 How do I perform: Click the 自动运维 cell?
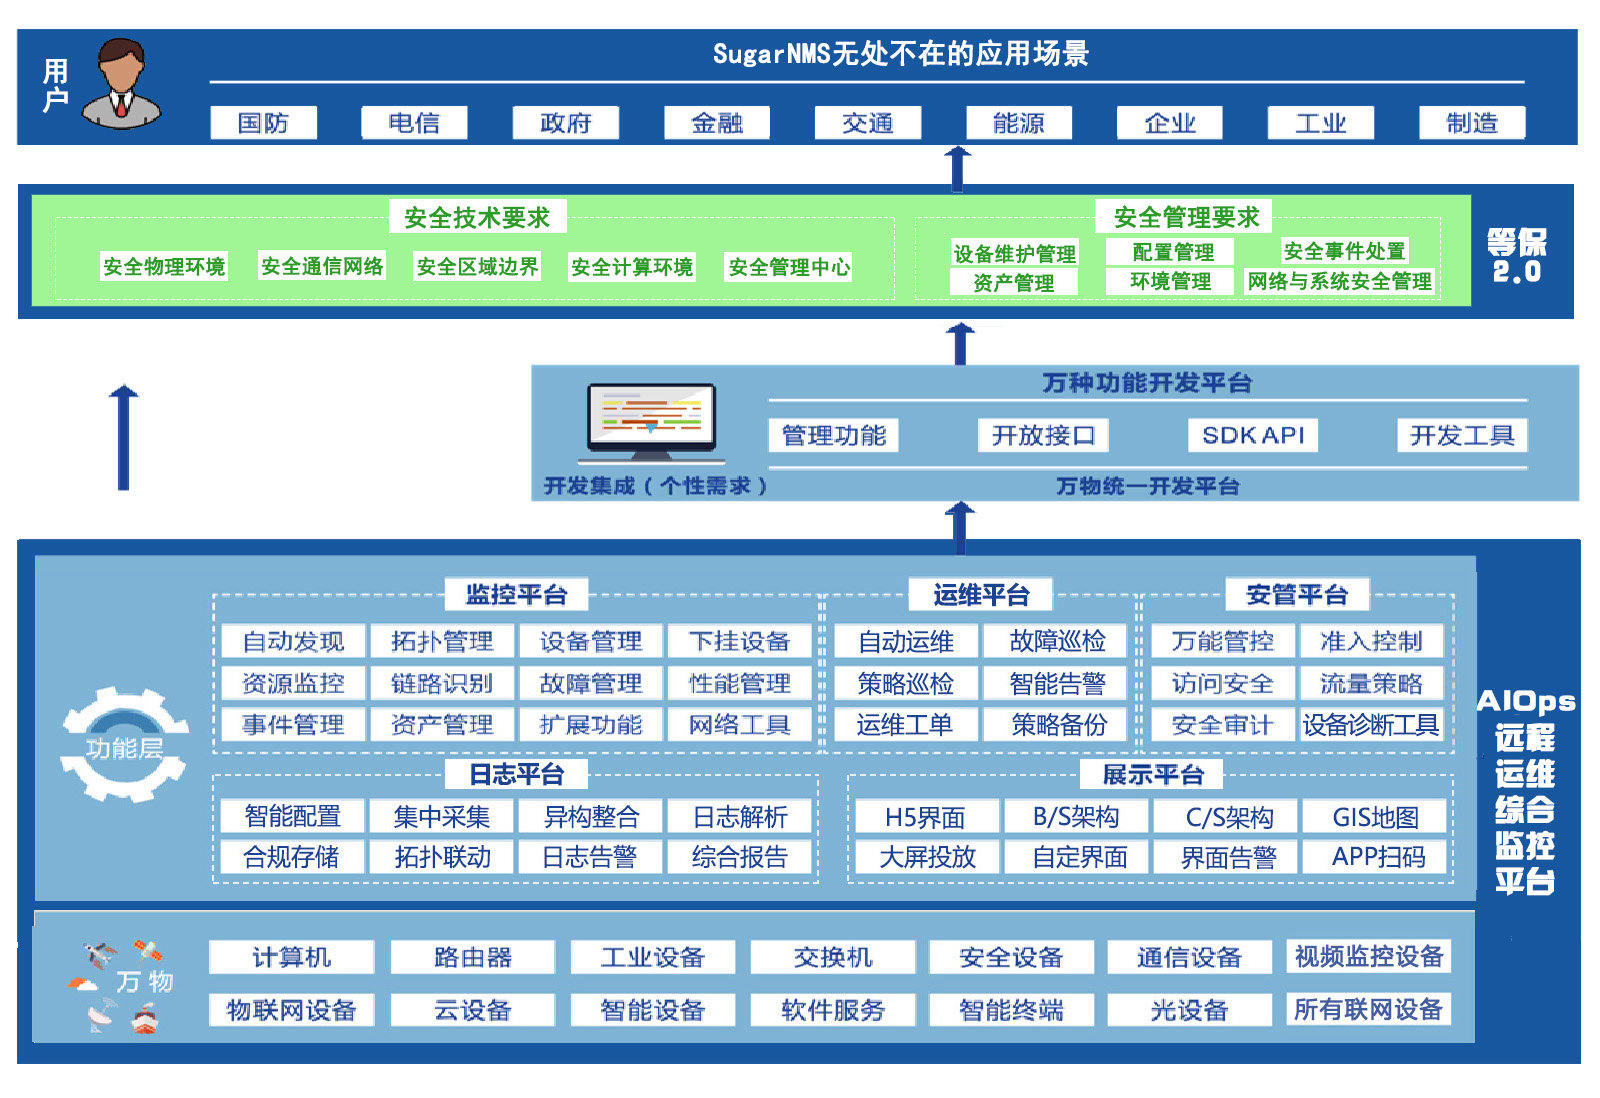point(906,641)
